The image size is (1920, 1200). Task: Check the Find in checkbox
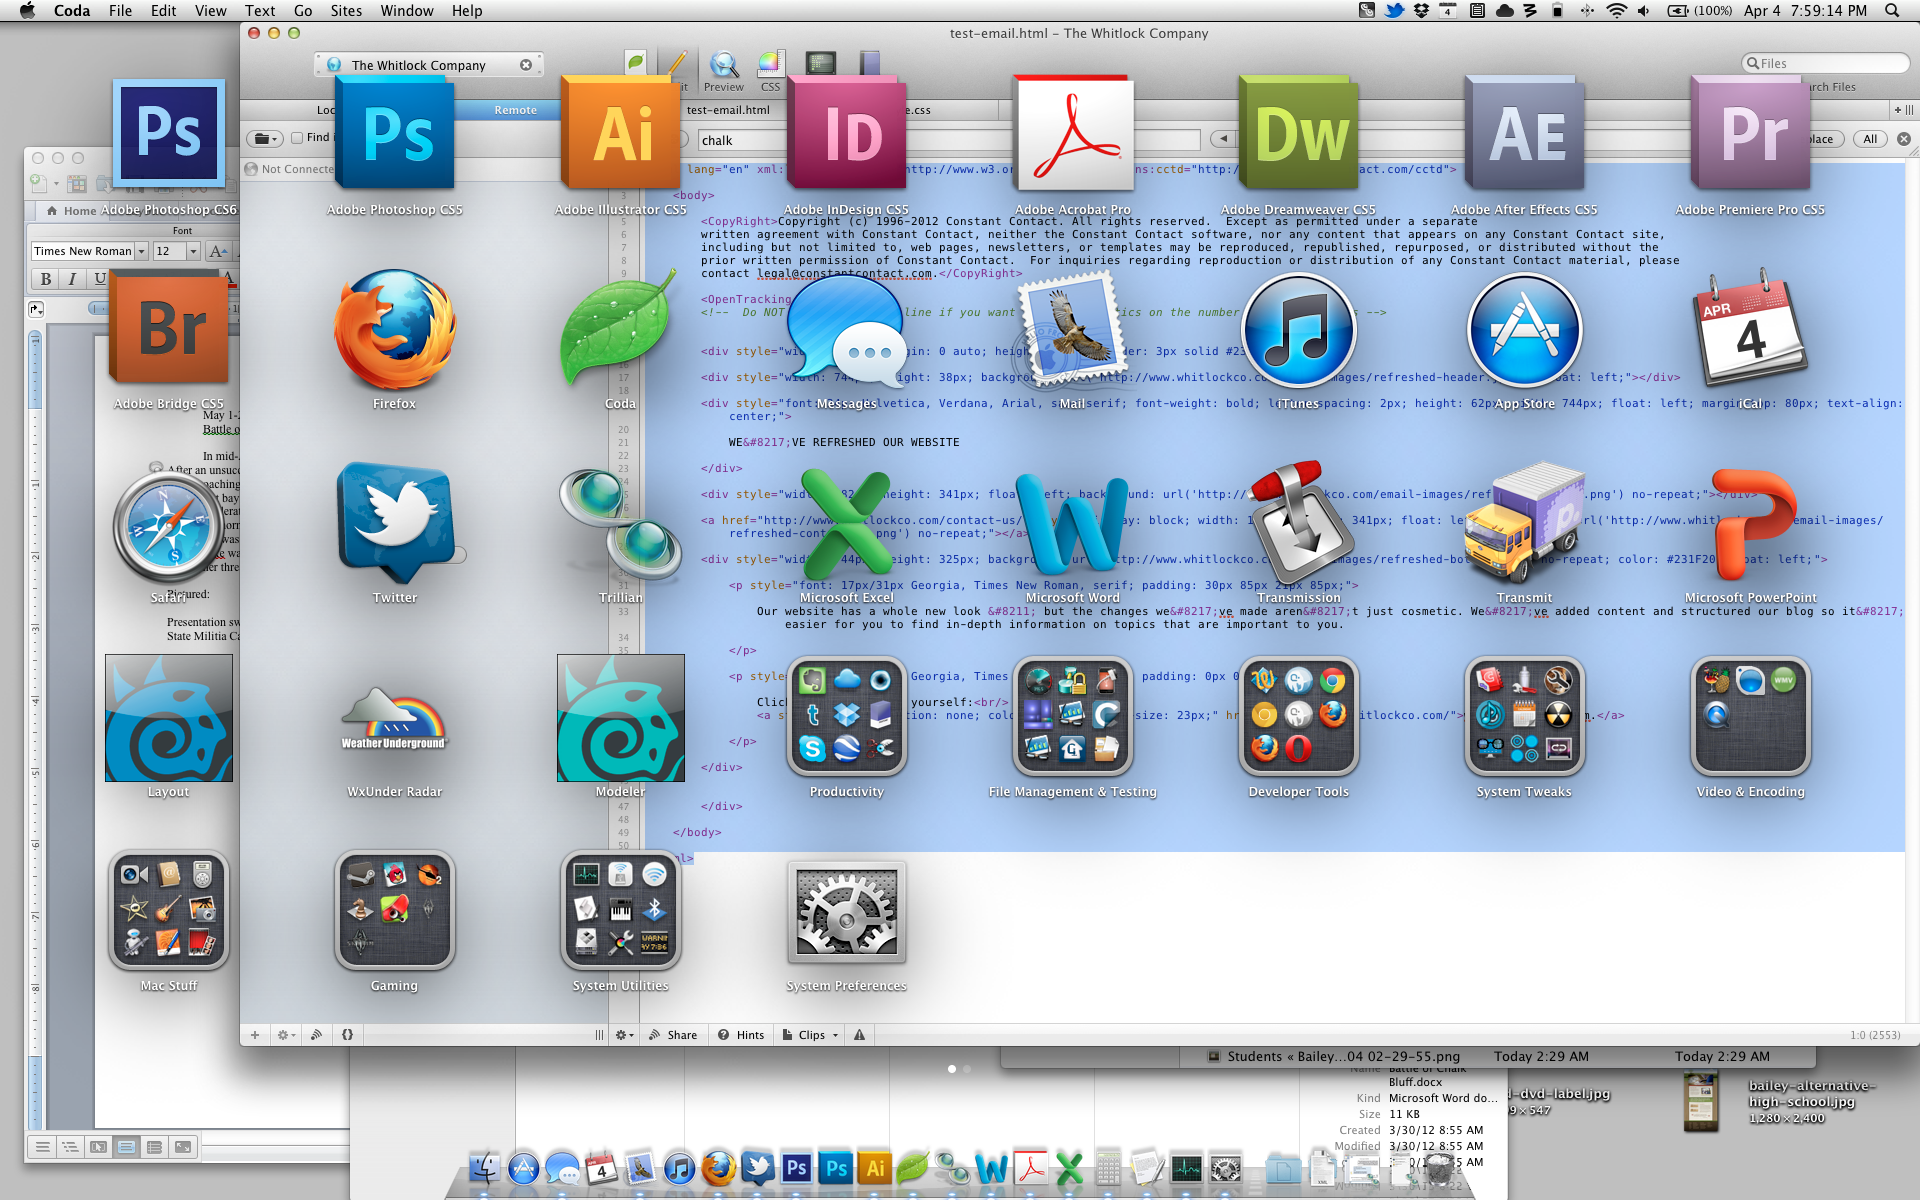point(297,138)
